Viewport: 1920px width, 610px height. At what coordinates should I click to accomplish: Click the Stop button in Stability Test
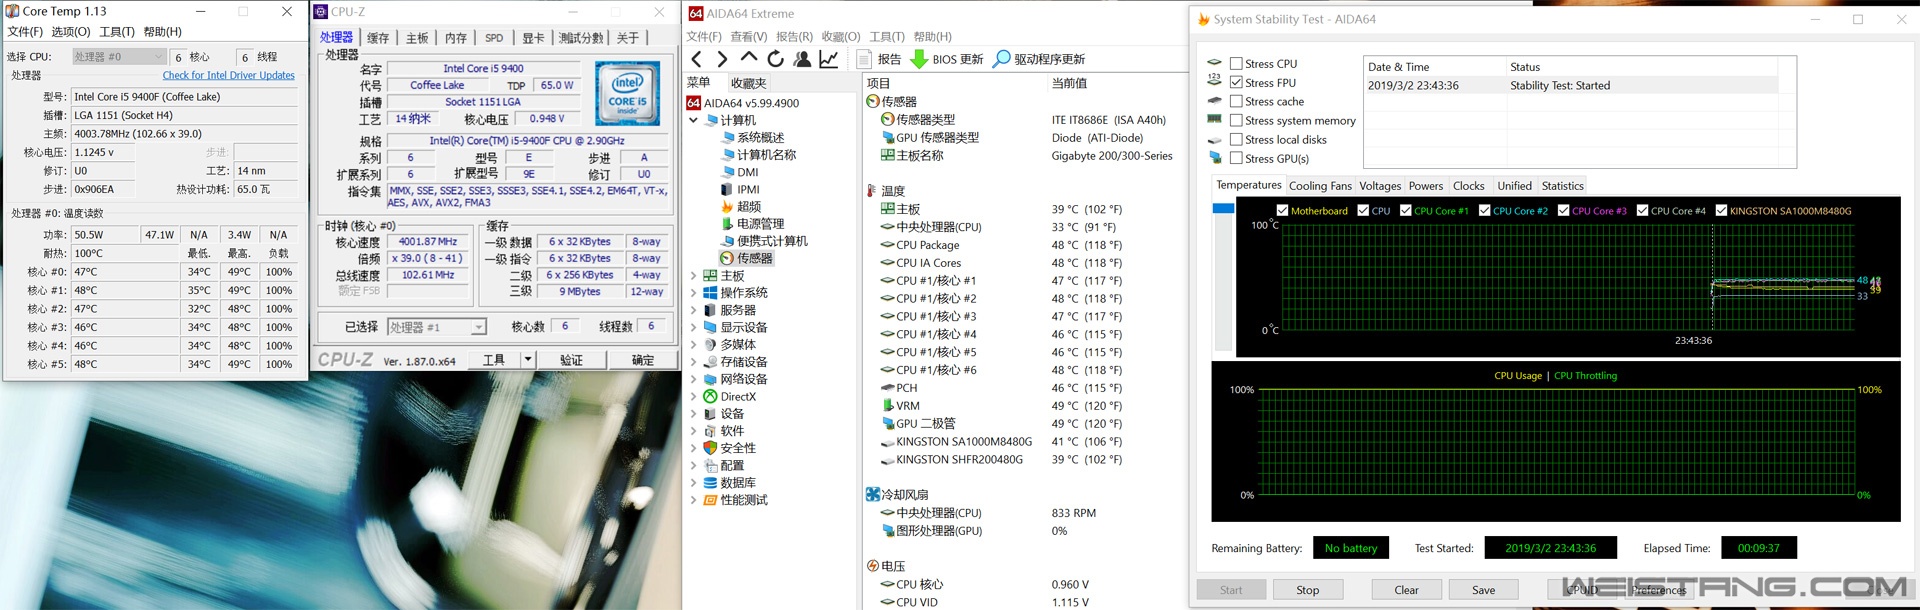click(1307, 590)
